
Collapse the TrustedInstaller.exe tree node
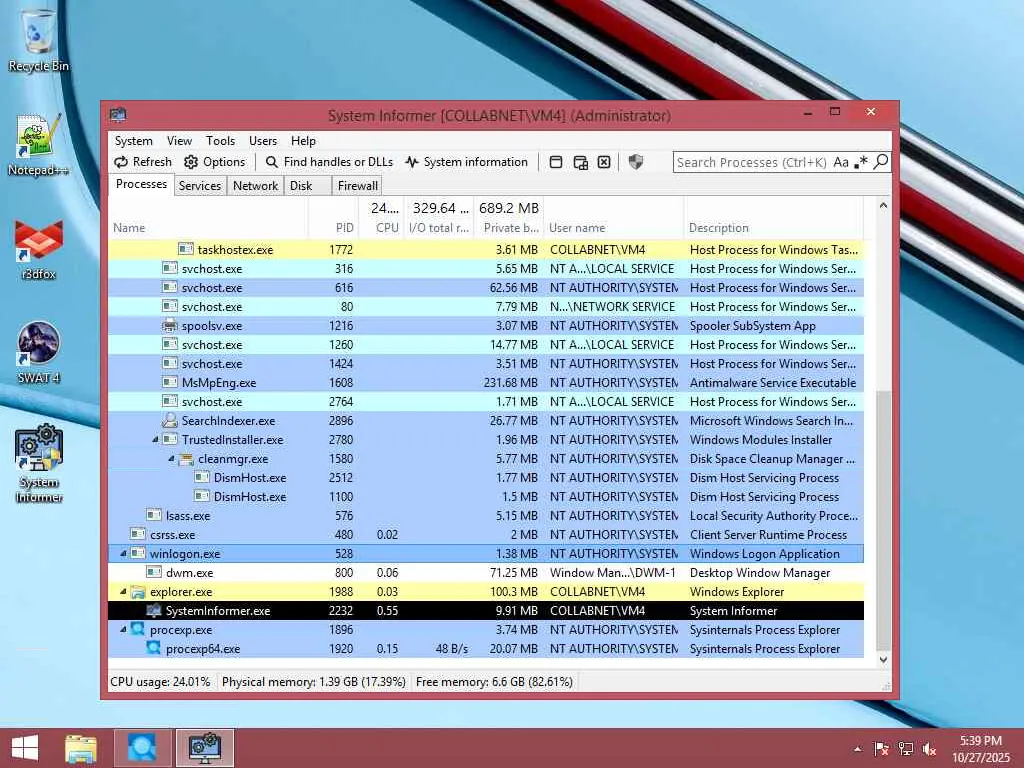pos(155,440)
